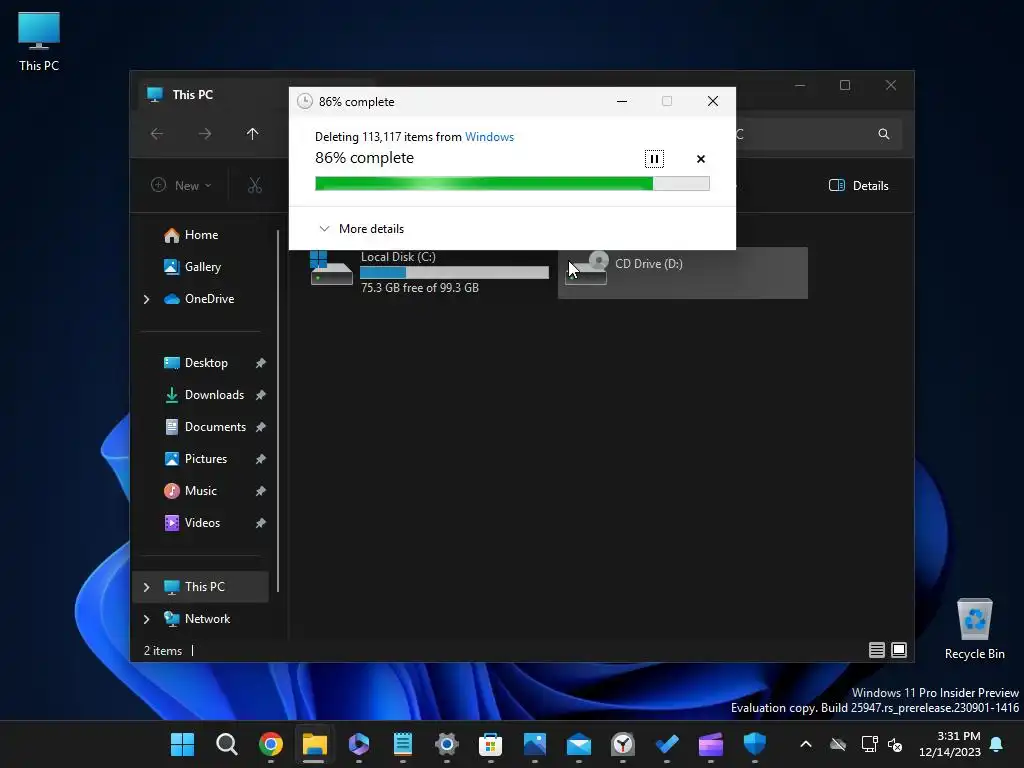This screenshot has height=768, width=1024.
Task: Pause the Windows deletion progress
Action: pyautogui.click(x=654, y=159)
